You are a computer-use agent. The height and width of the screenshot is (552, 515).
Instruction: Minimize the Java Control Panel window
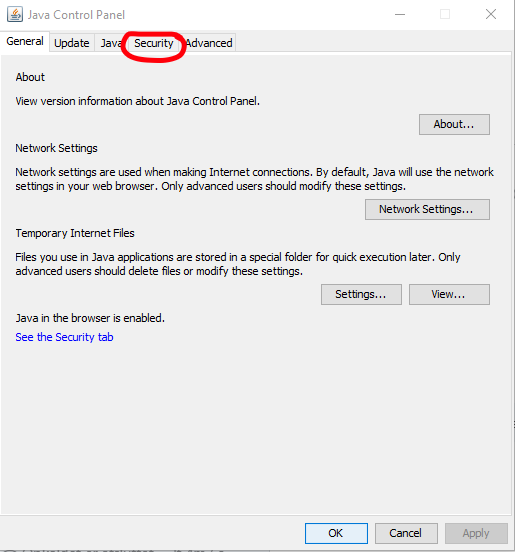400,14
